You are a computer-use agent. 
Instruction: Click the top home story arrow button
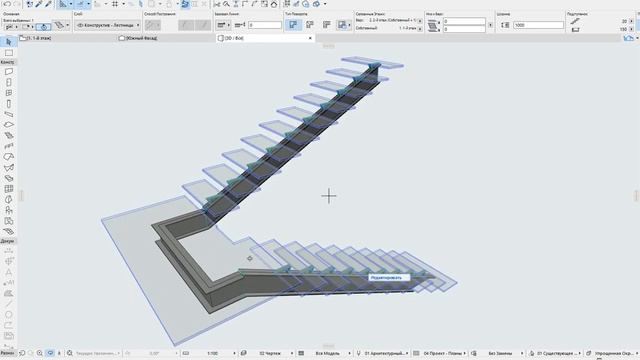click(420, 21)
